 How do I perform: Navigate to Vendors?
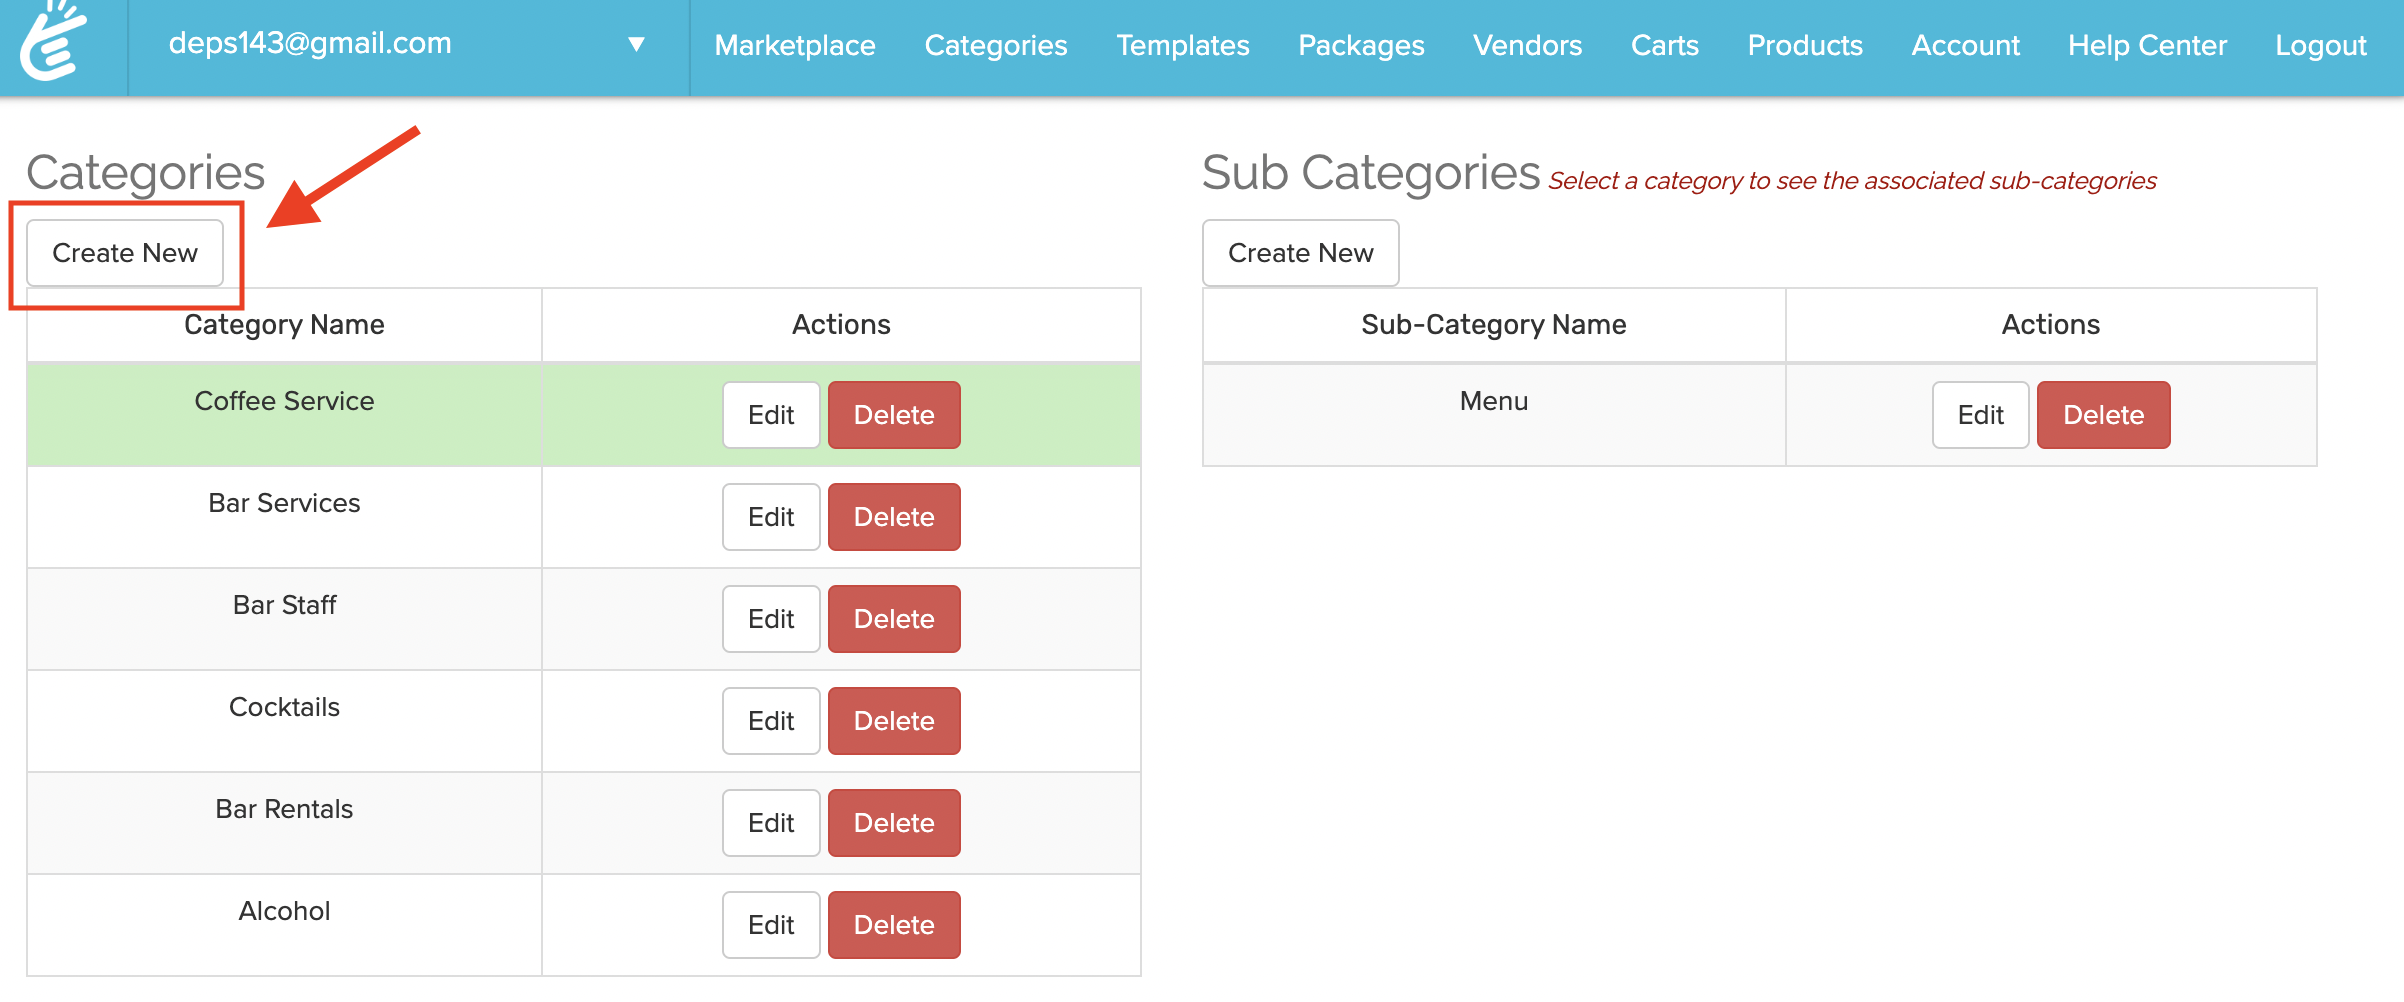pyautogui.click(x=1527, y=45)
